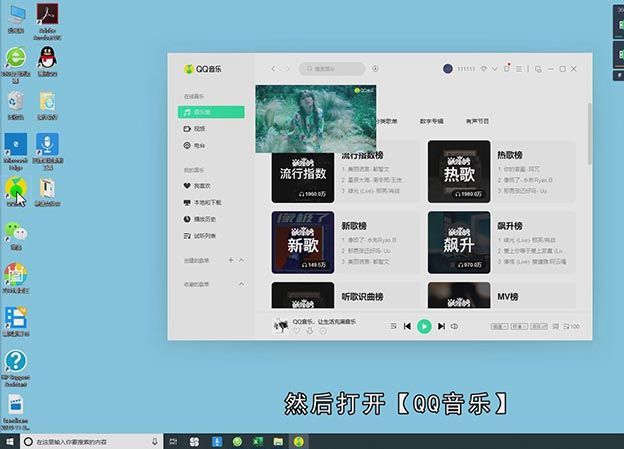Open the Microsoft Edge desktop shortcut
This screenshot has width=624, height=449.
pyautogui.click(x=16, y=152)
